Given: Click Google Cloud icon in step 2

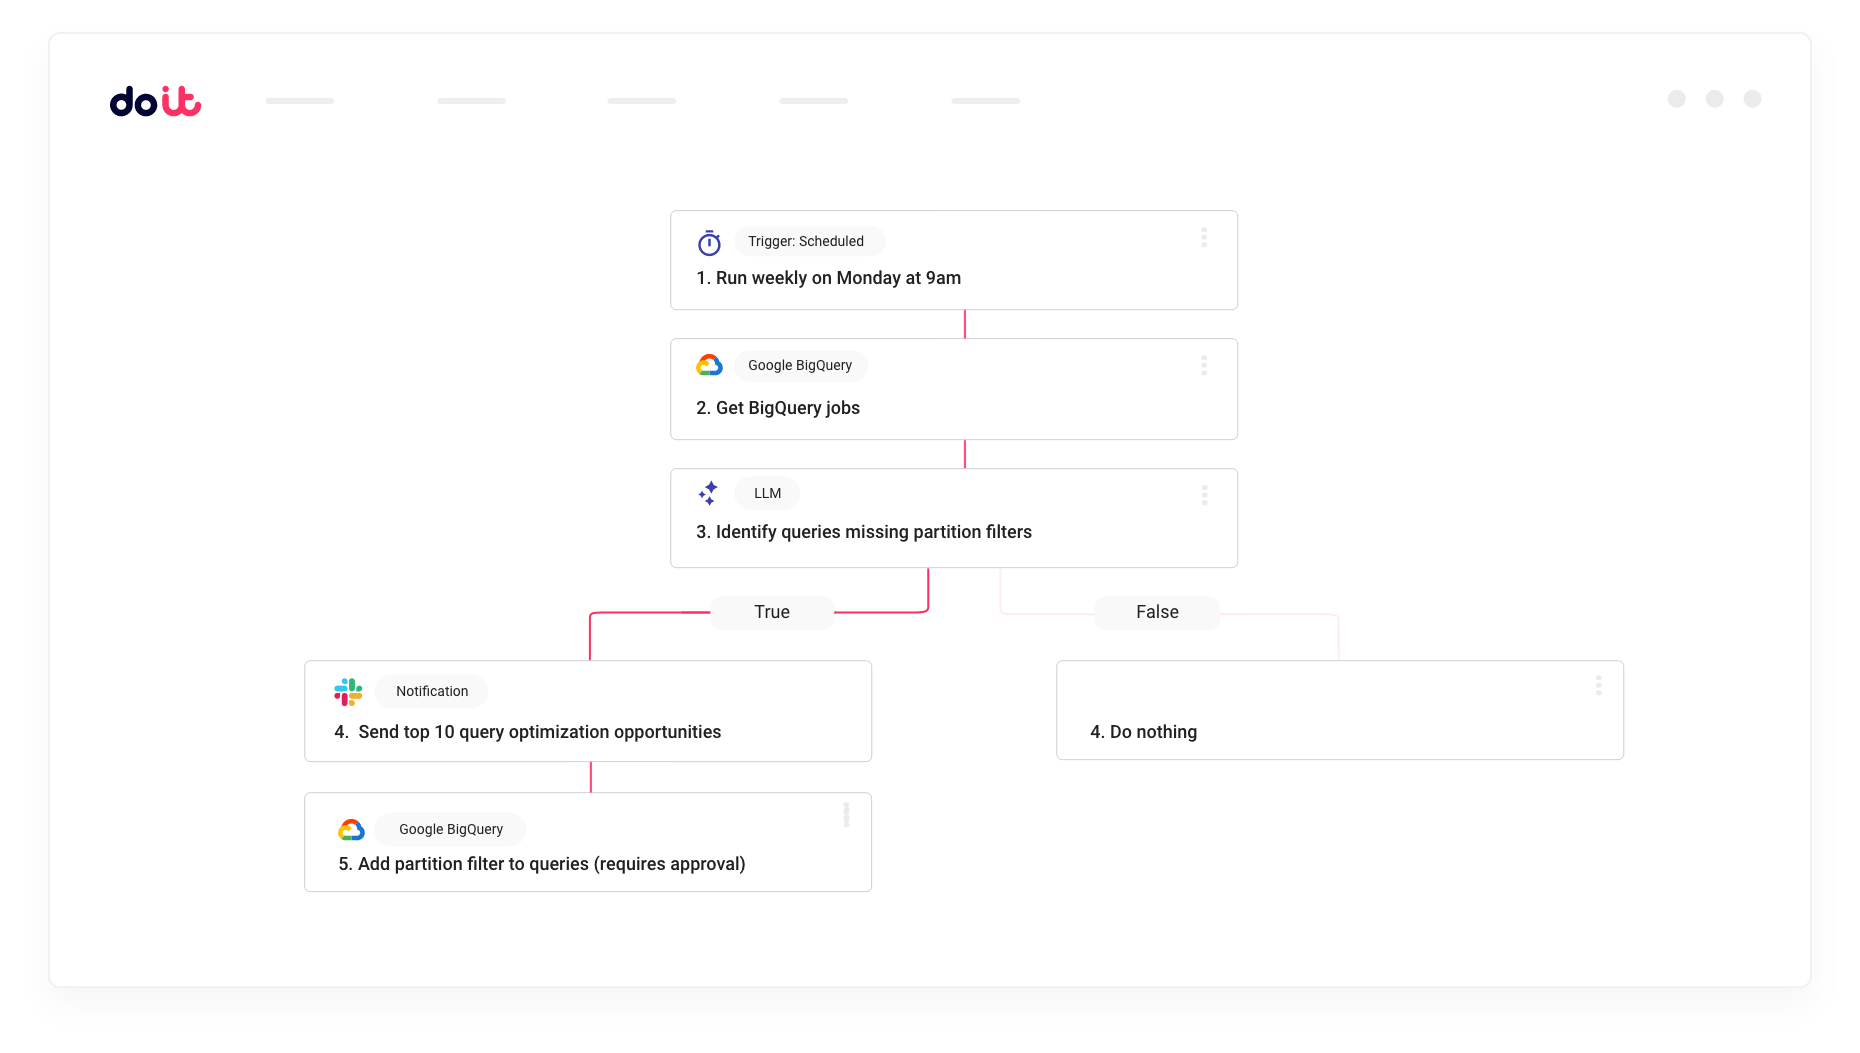Looking at the screenshot, I should (709, 366).
